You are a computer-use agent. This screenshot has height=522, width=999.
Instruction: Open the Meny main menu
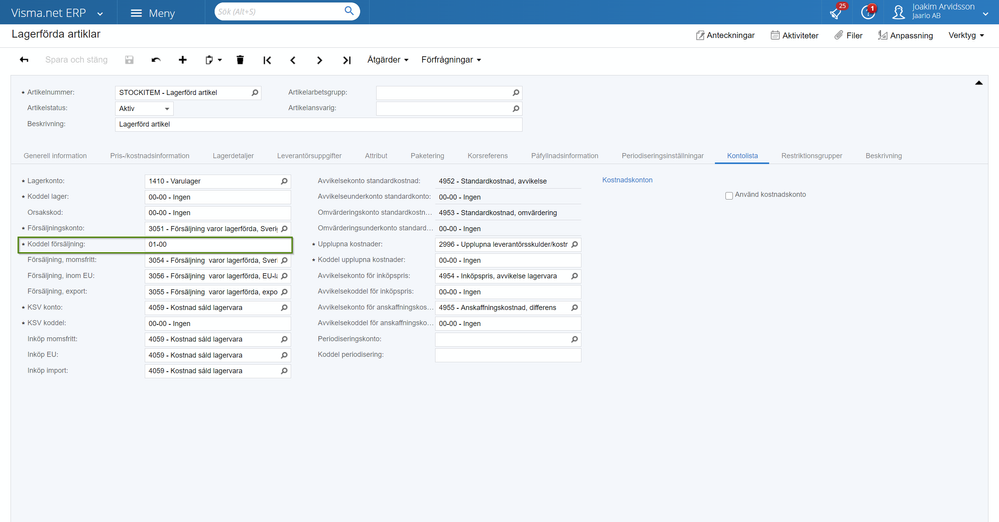pos(152,13)
